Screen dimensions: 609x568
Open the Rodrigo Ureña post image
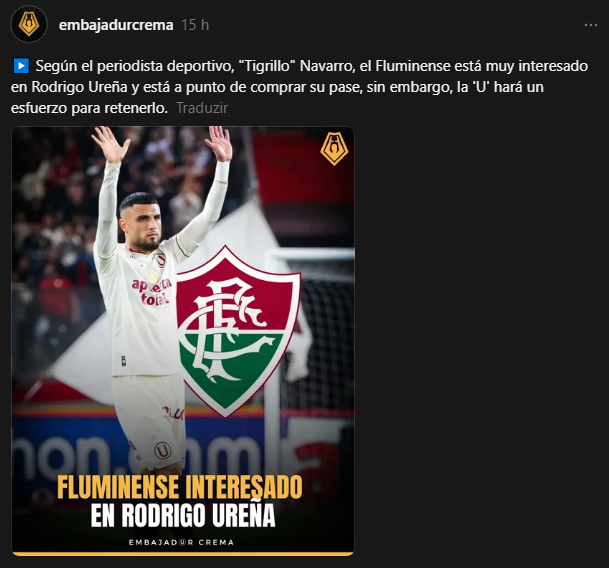pyautogui.click(x=183, y=341)
